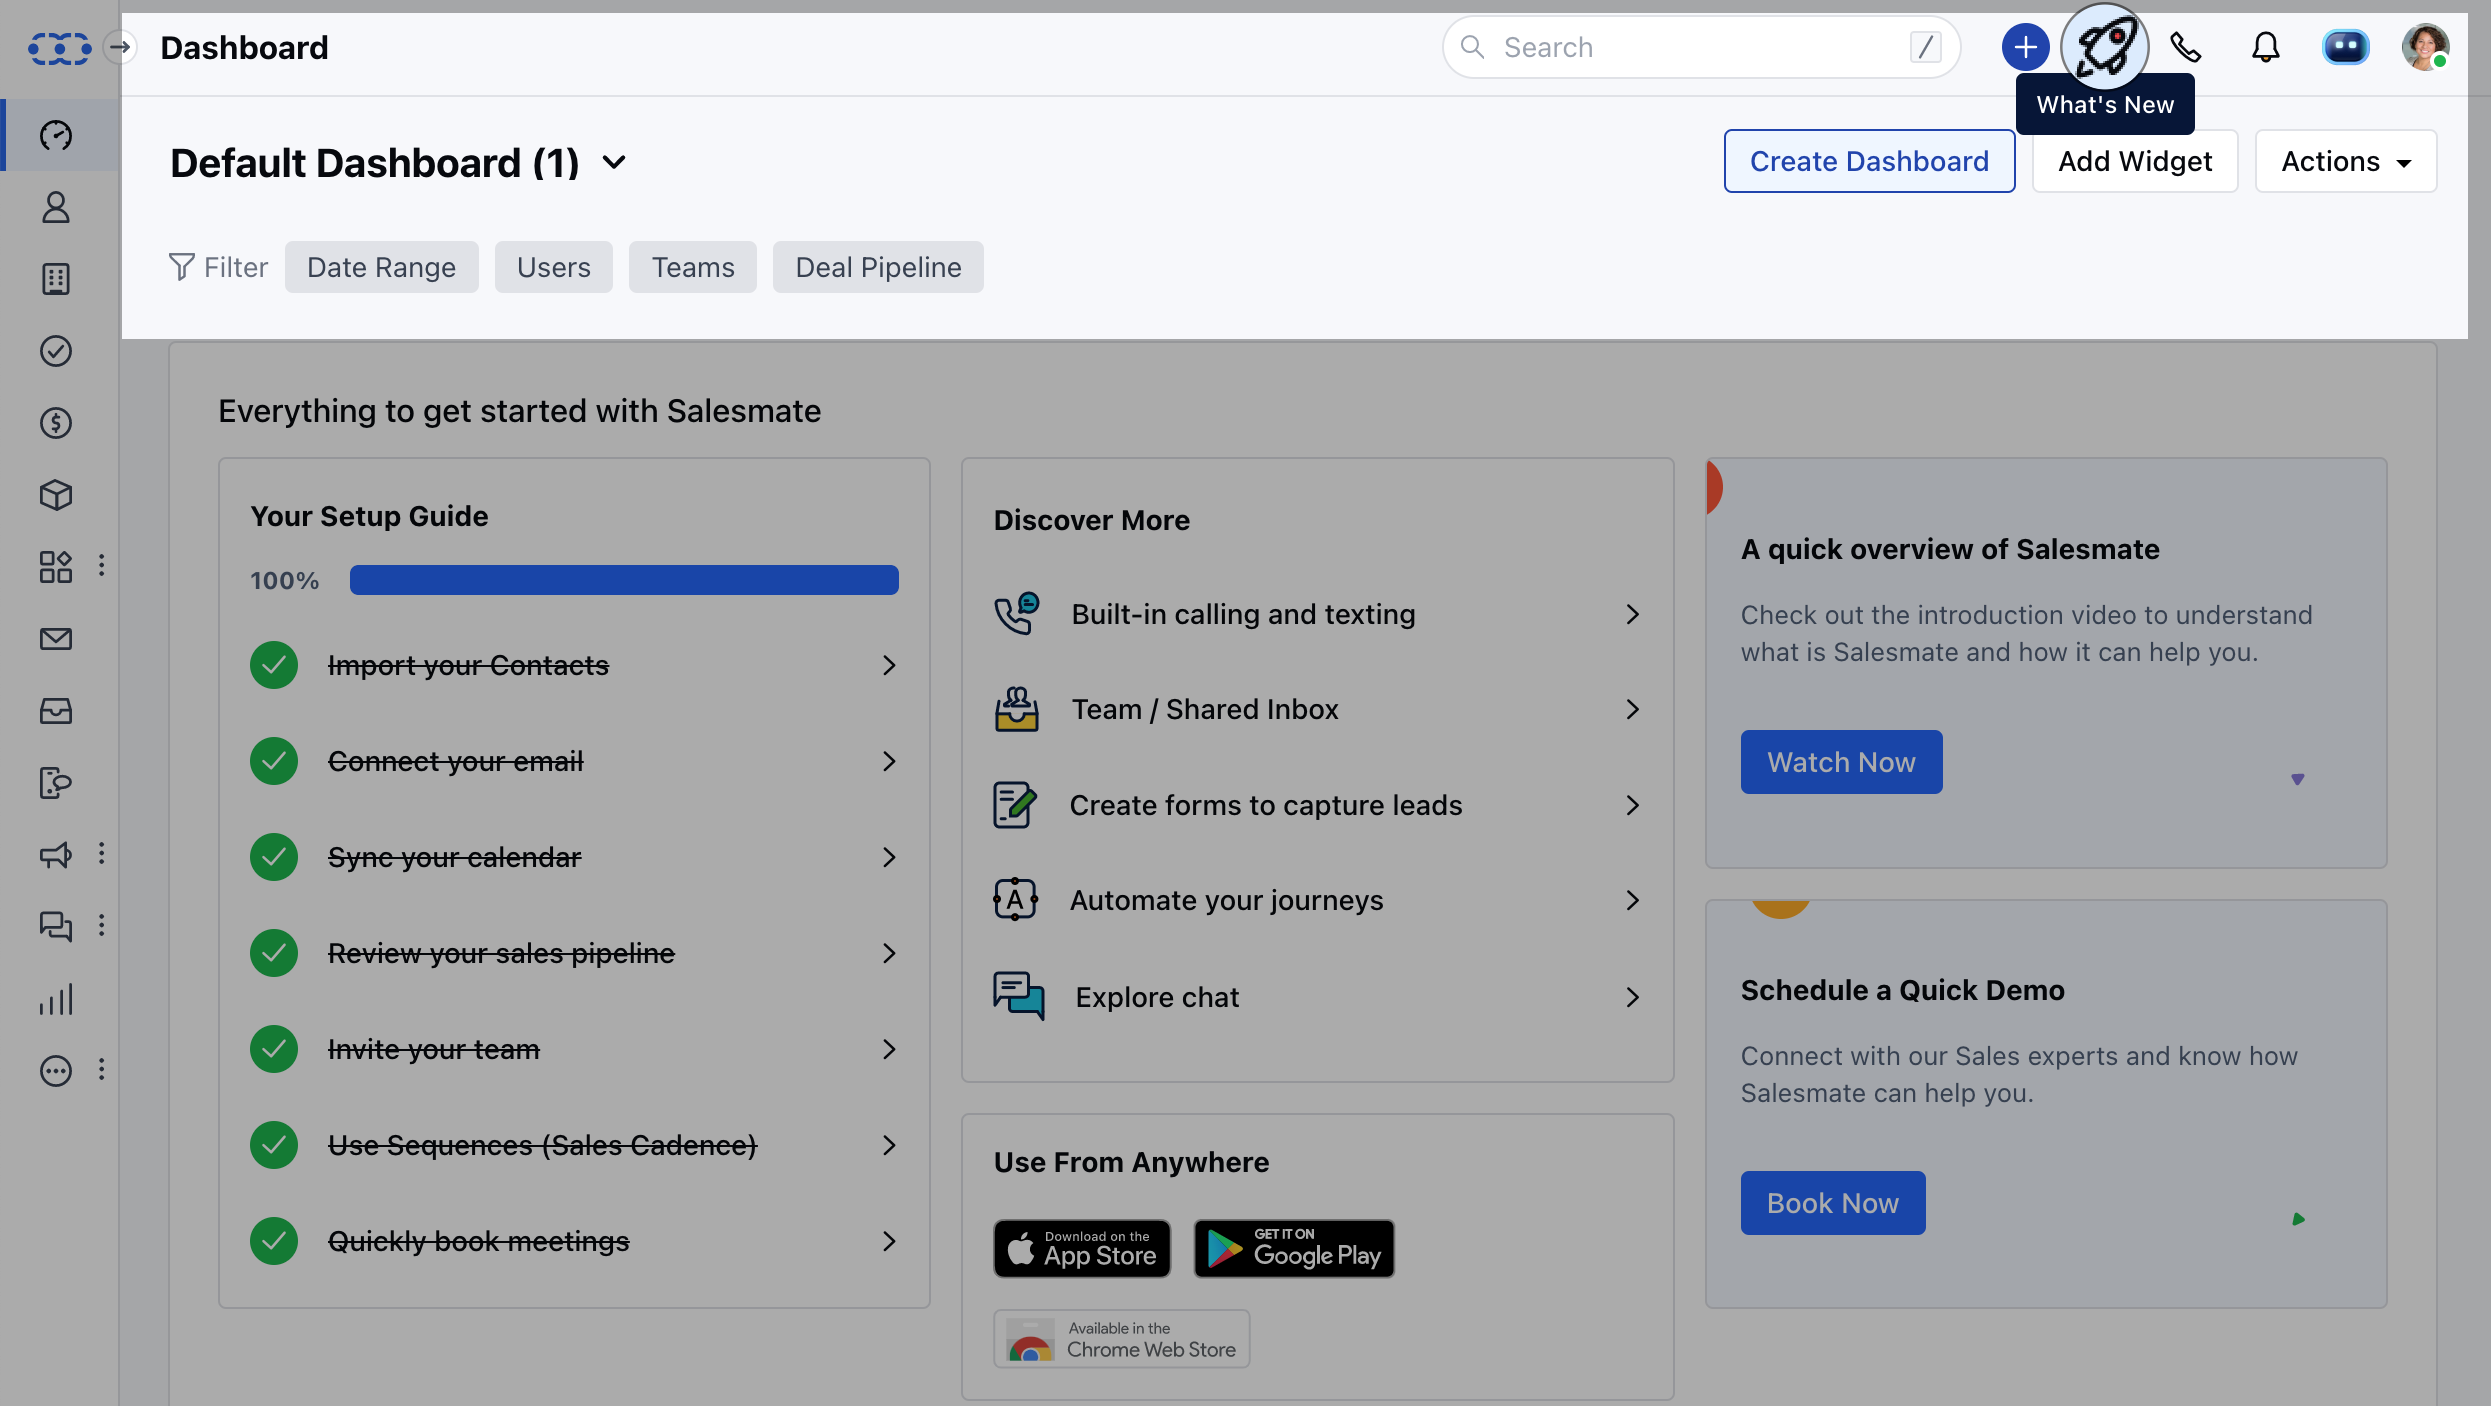
Task: Expand Invite your team chevron
Action: [889, 1049]
